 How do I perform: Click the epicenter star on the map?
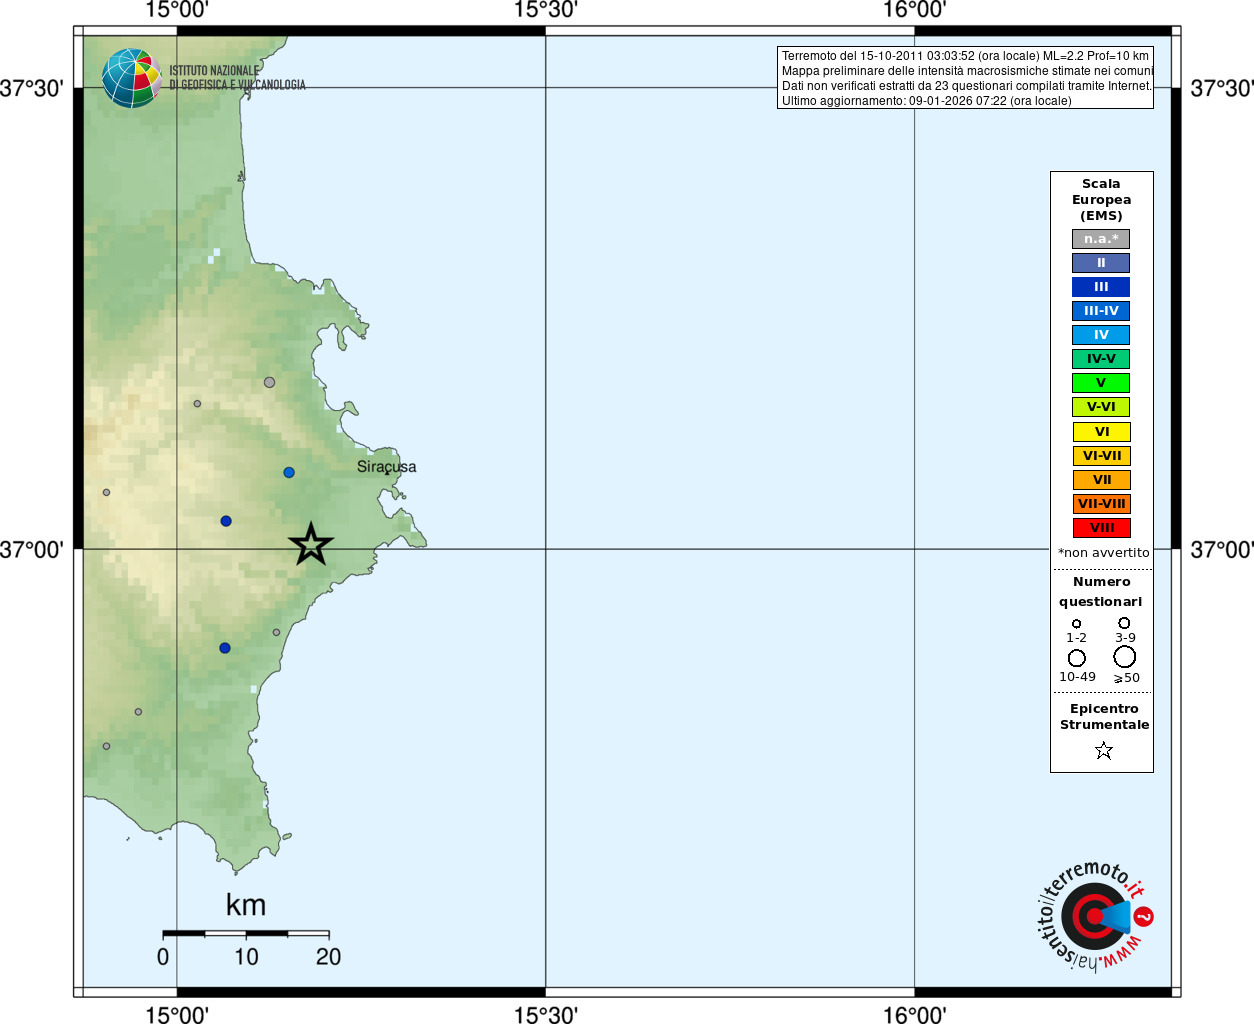(x=311, y=545)
